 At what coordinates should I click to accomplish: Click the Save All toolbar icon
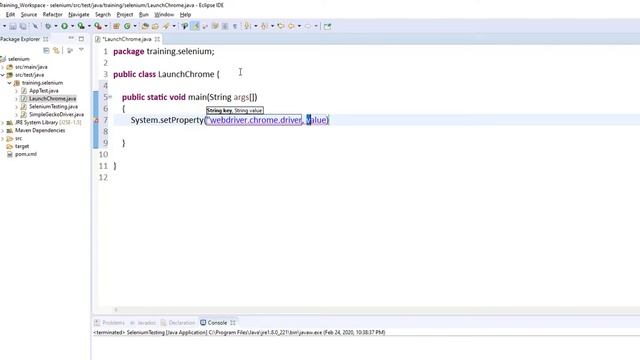[23, 26]
